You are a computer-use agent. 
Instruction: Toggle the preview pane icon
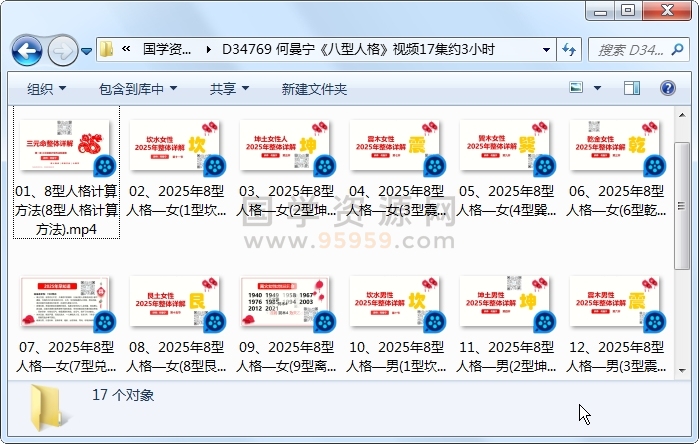tap(631, 88)
